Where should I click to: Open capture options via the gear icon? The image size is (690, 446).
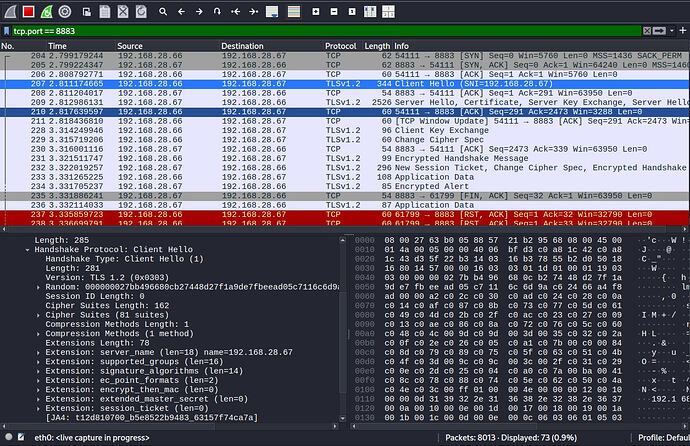click(x=65, y=12)
